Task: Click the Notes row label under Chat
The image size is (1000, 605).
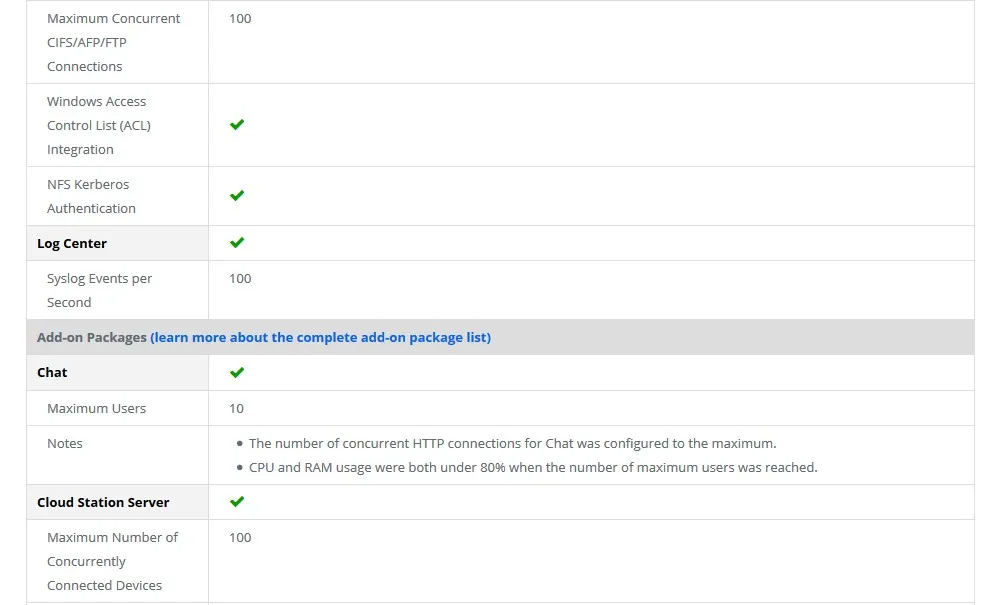Action: tap(65, 444)
